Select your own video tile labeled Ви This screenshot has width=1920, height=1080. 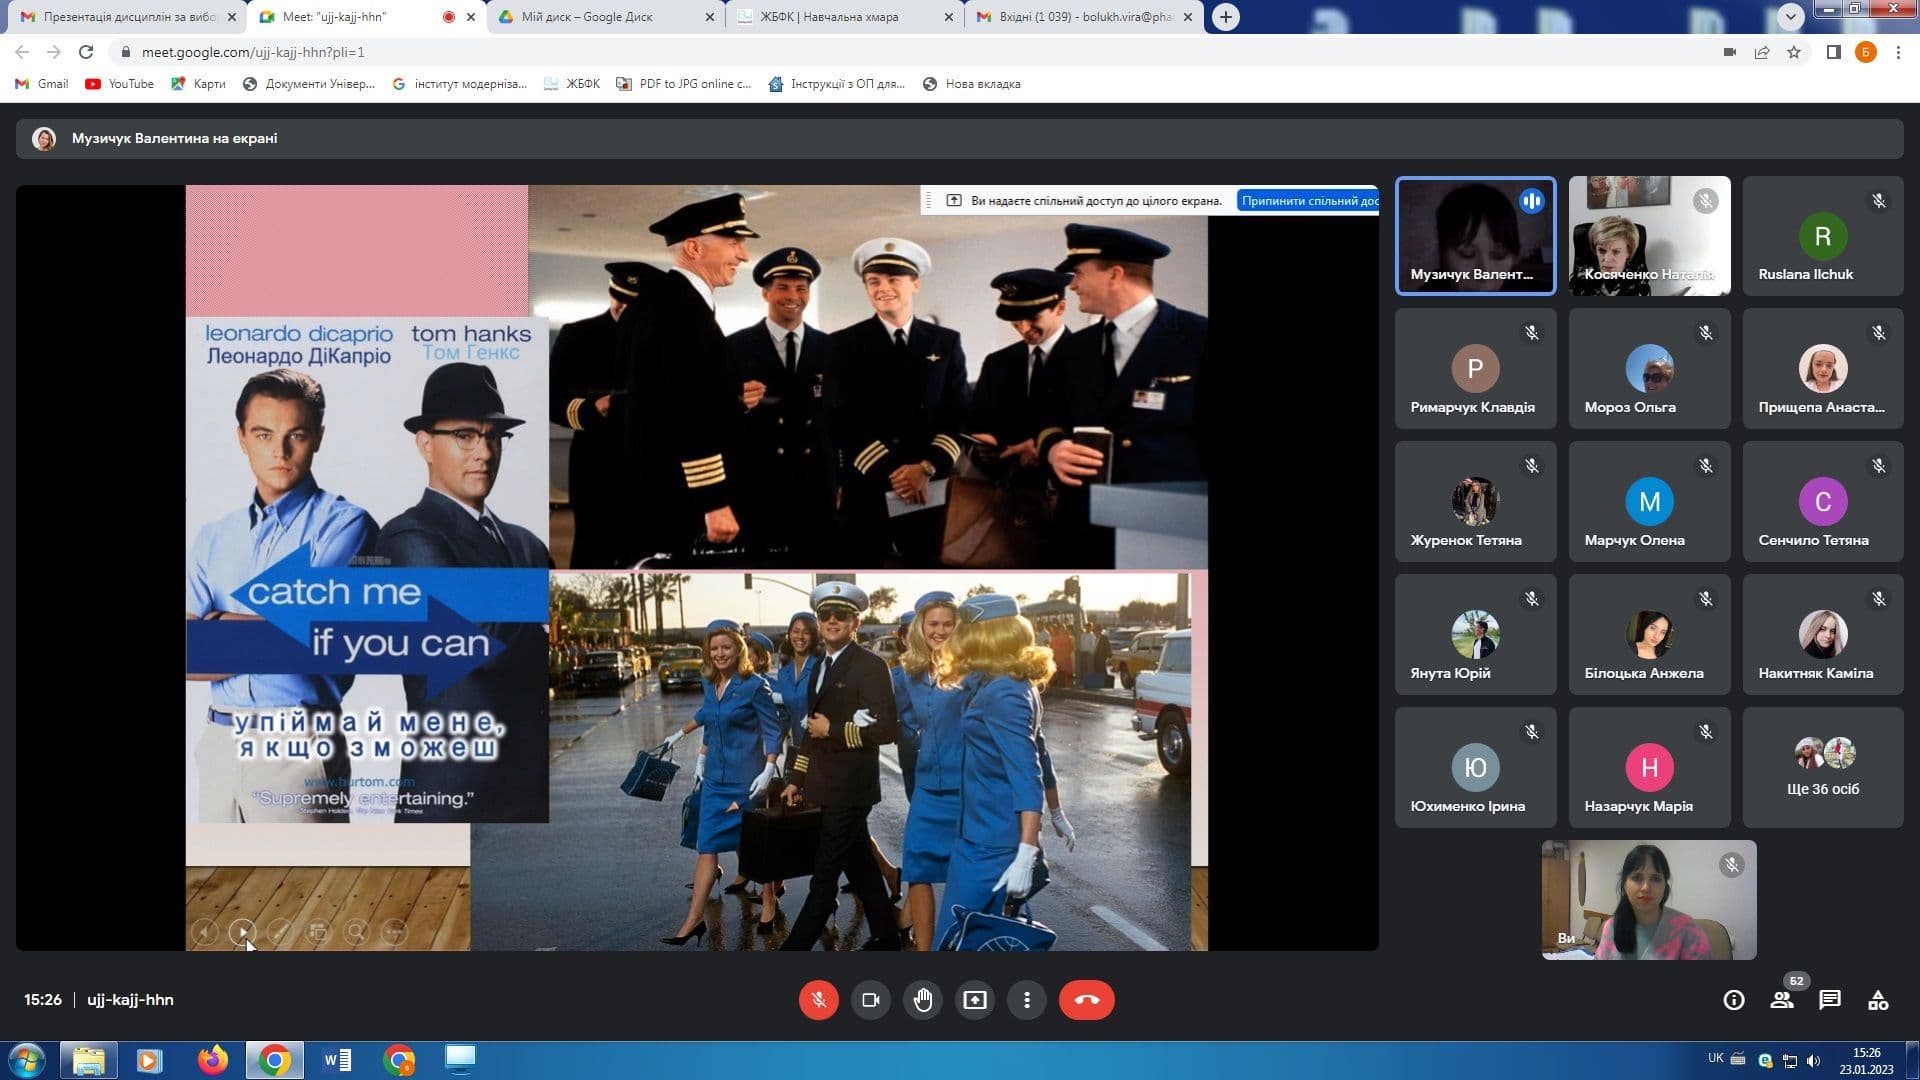(1649, 900)
